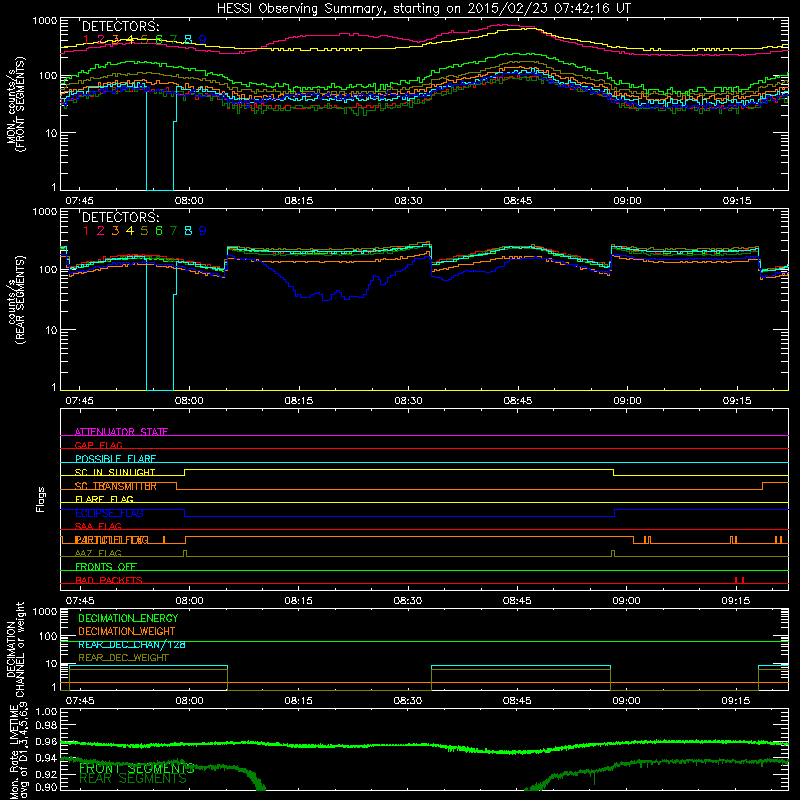800x800 pixels.
Task: Click the FLARE_FLAG label
Action: pyautogui.click(x=104, y=499)
